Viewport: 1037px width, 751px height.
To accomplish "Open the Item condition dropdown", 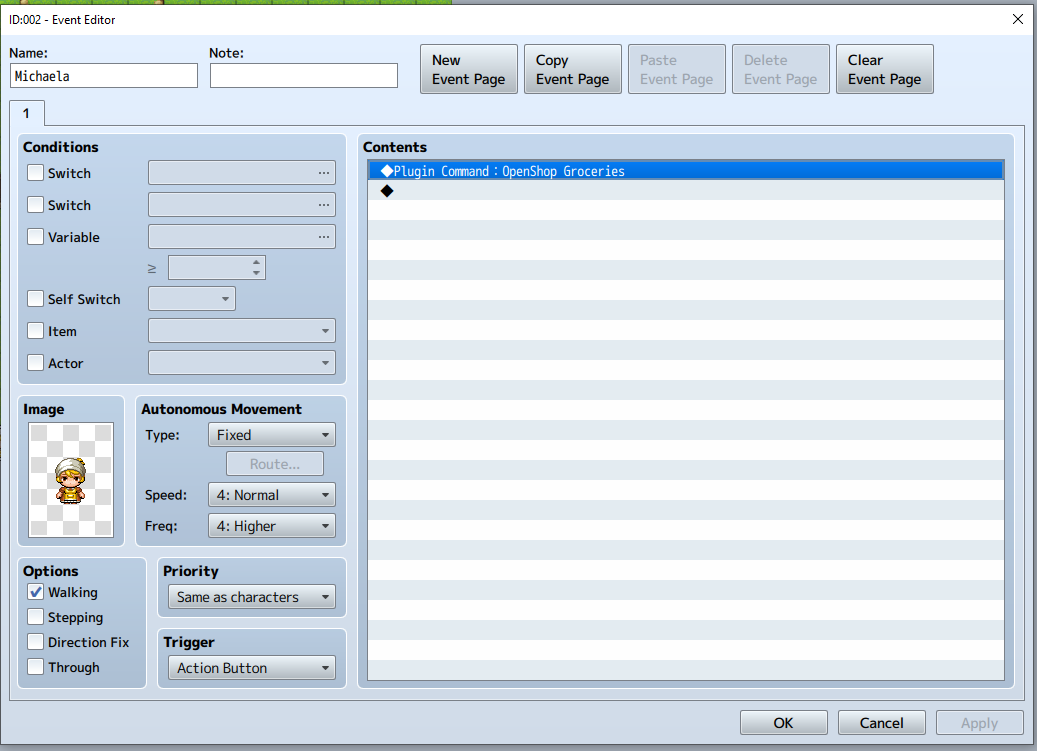I will (242, 331).
